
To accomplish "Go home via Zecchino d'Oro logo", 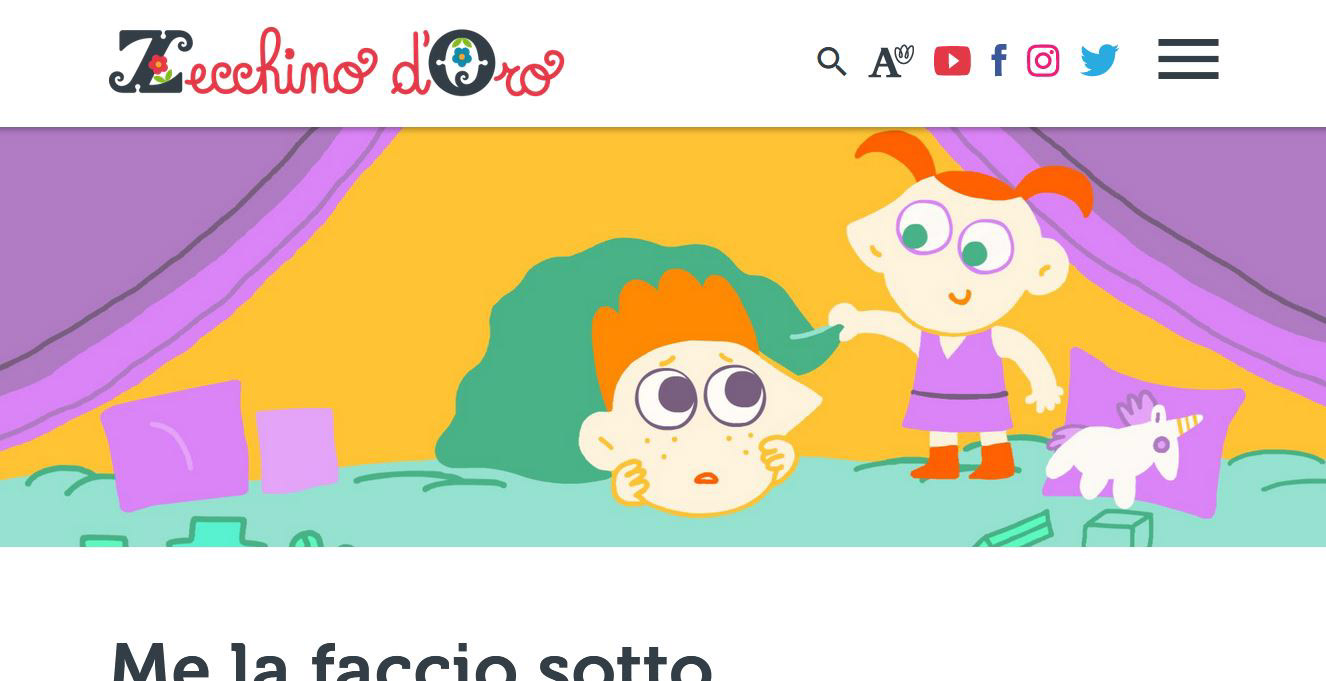I will click(x=336, y=62).
